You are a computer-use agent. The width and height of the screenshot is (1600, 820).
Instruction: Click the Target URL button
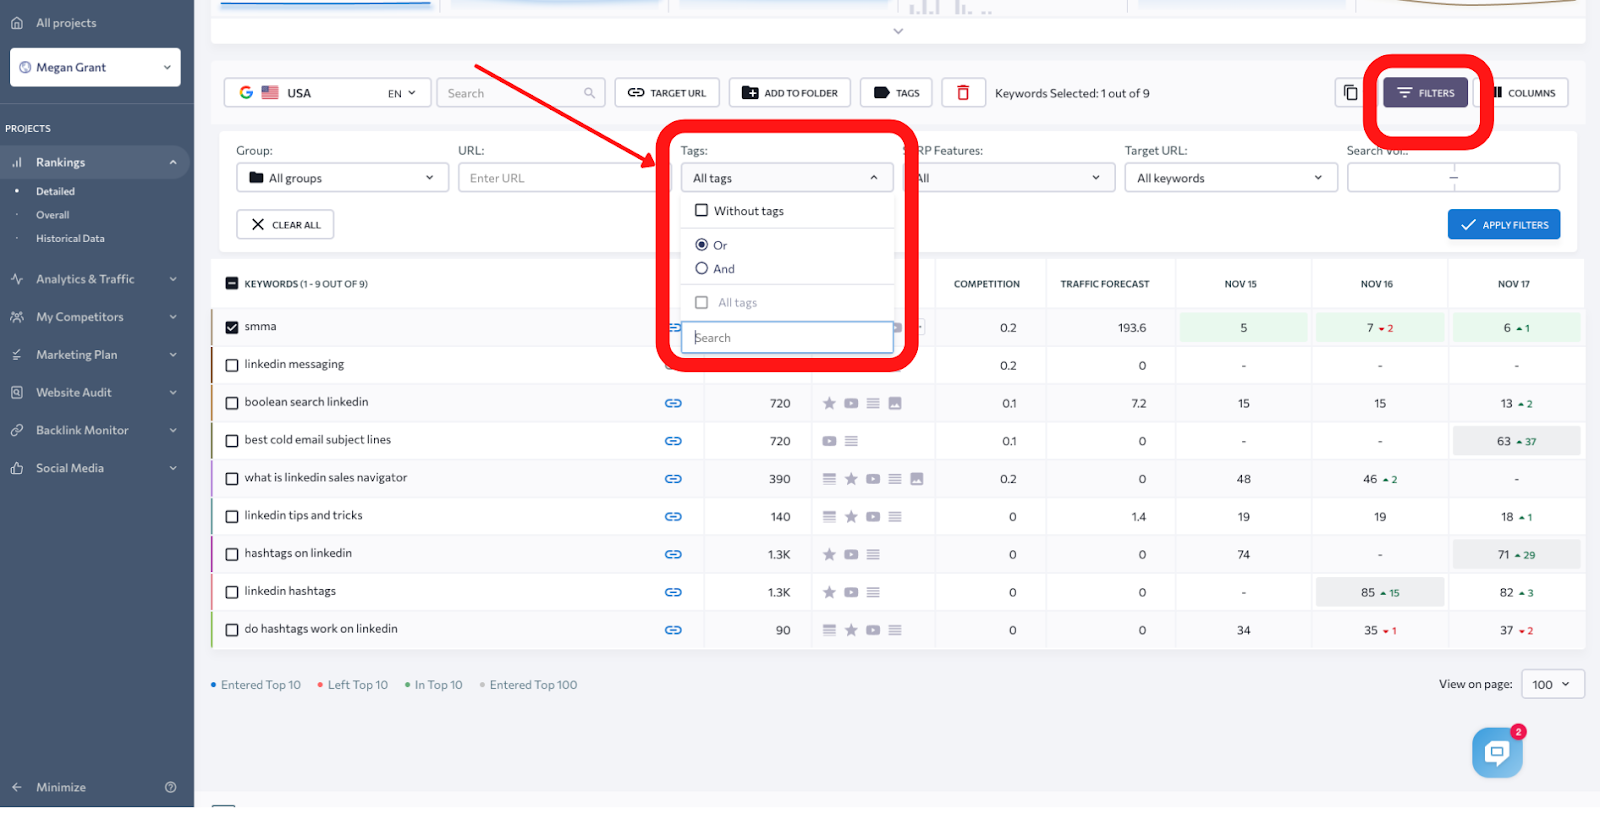click(667, 93)
